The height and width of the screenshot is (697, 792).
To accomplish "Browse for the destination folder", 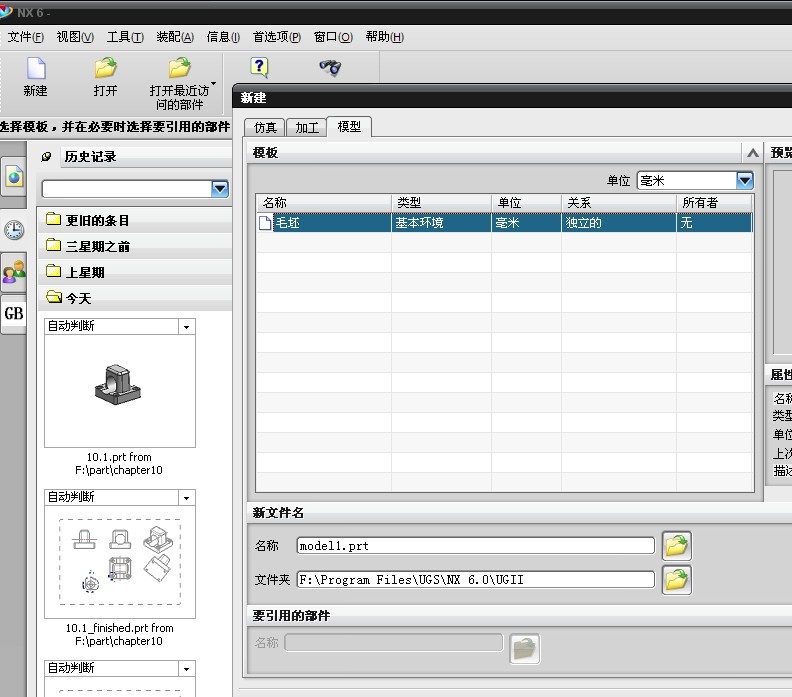I will coord(676,580).
